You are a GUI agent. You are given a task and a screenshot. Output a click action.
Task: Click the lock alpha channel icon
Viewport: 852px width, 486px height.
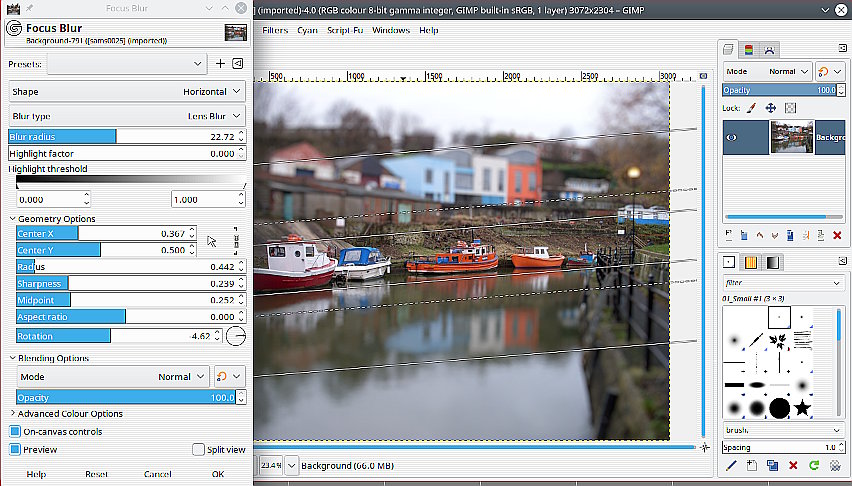[790, 108]
